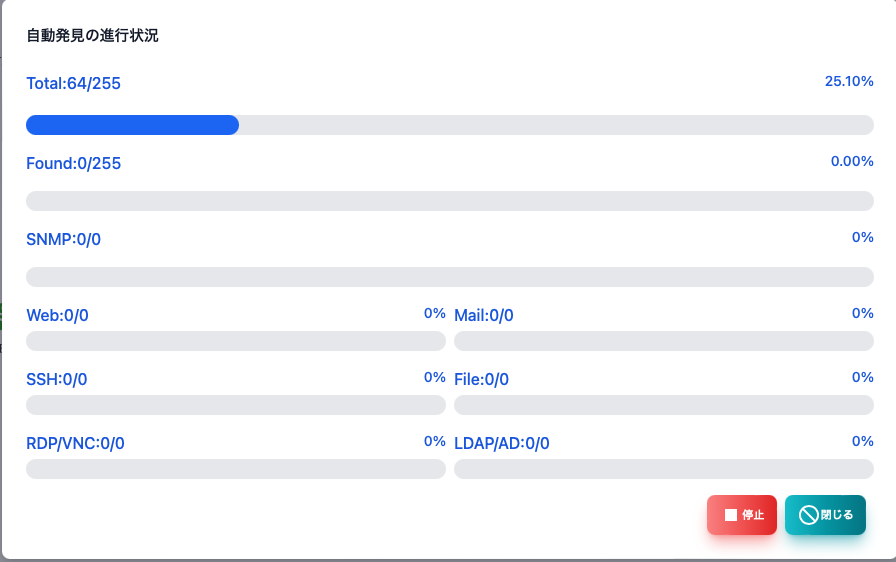Screen dimensions: 896x562
Task: Click the square stop icon
Action: [x=730, y=515]
